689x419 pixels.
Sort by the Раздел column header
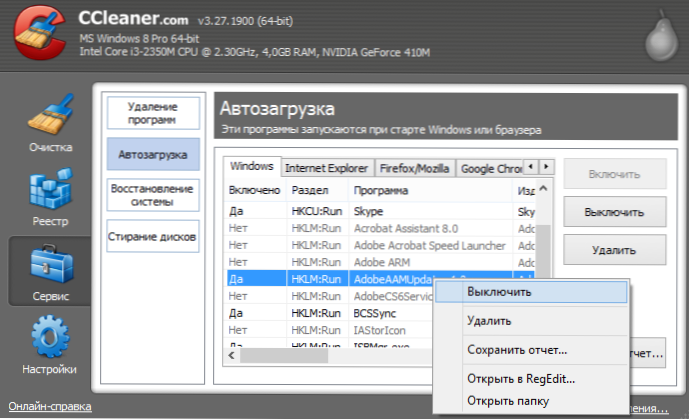(x=318, y=190)
